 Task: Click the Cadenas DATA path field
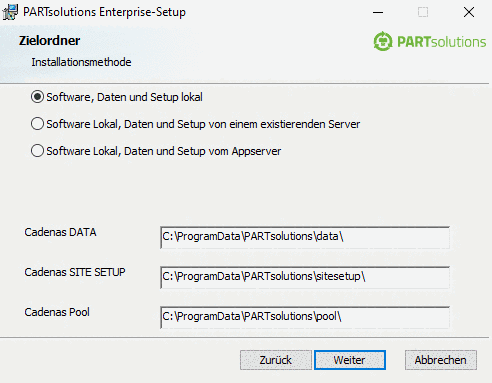[305, 237]
